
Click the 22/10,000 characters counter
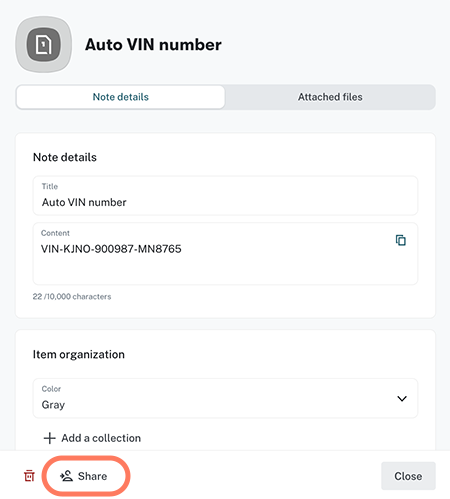click(x=72, y=296)
